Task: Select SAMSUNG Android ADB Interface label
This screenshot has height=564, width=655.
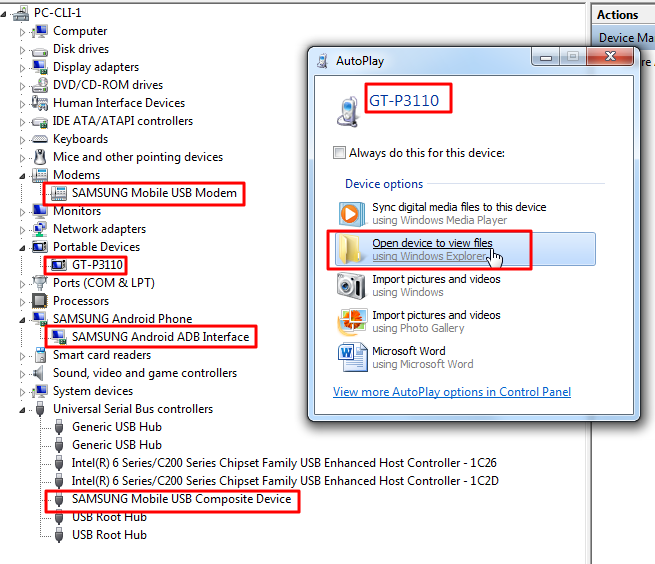Action: [160, 337]
